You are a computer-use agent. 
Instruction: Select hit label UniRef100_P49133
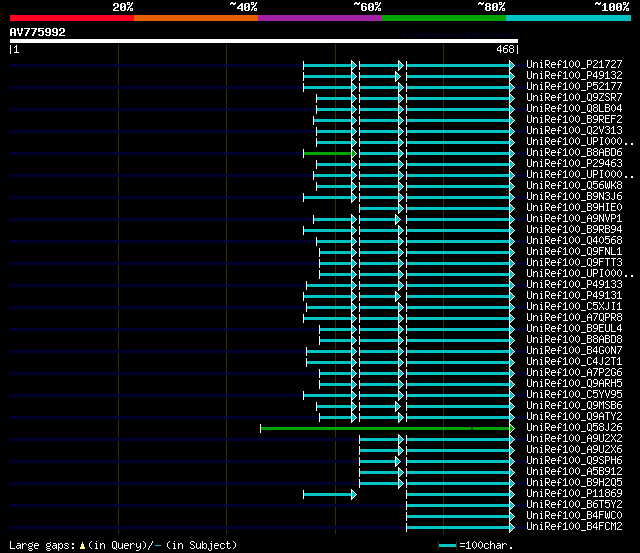(x=574, y=285)
